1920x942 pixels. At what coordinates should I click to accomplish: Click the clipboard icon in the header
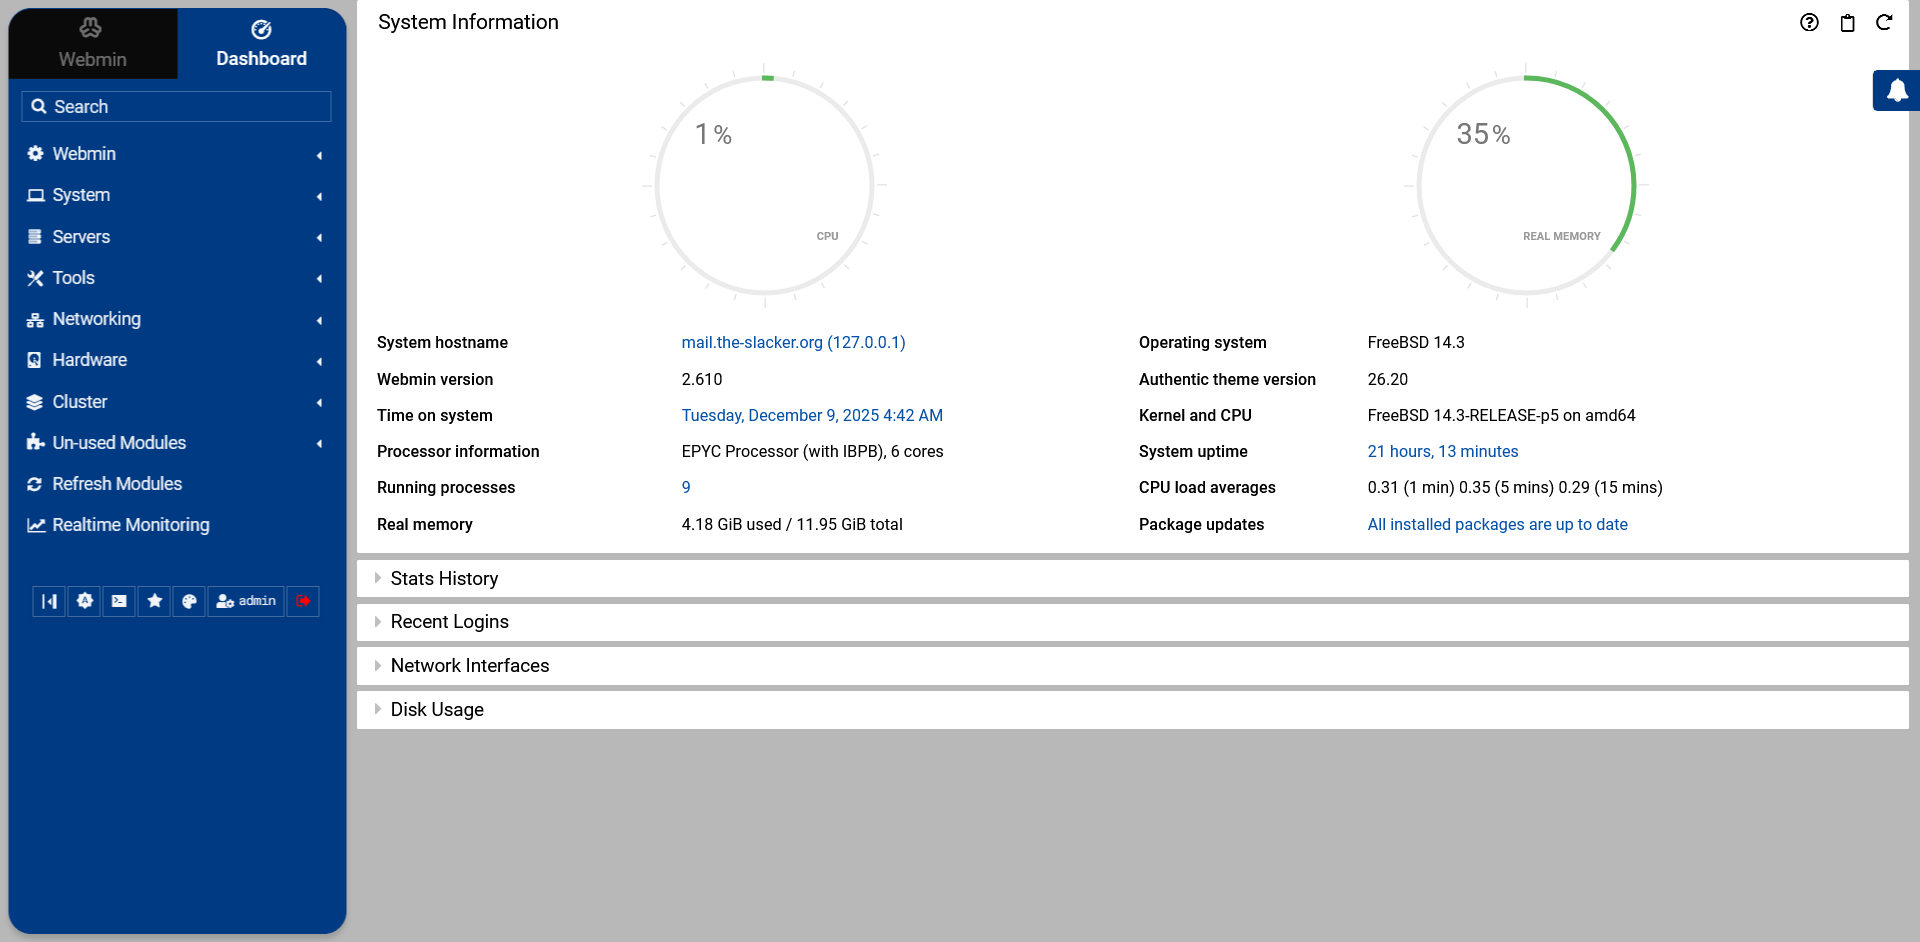pos(1847,22)
